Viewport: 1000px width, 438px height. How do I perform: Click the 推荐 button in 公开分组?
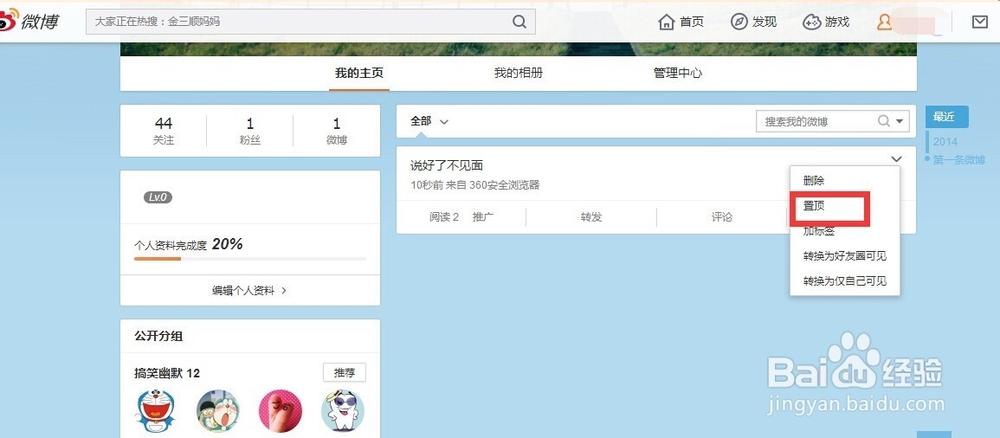[x=344, y=373]
